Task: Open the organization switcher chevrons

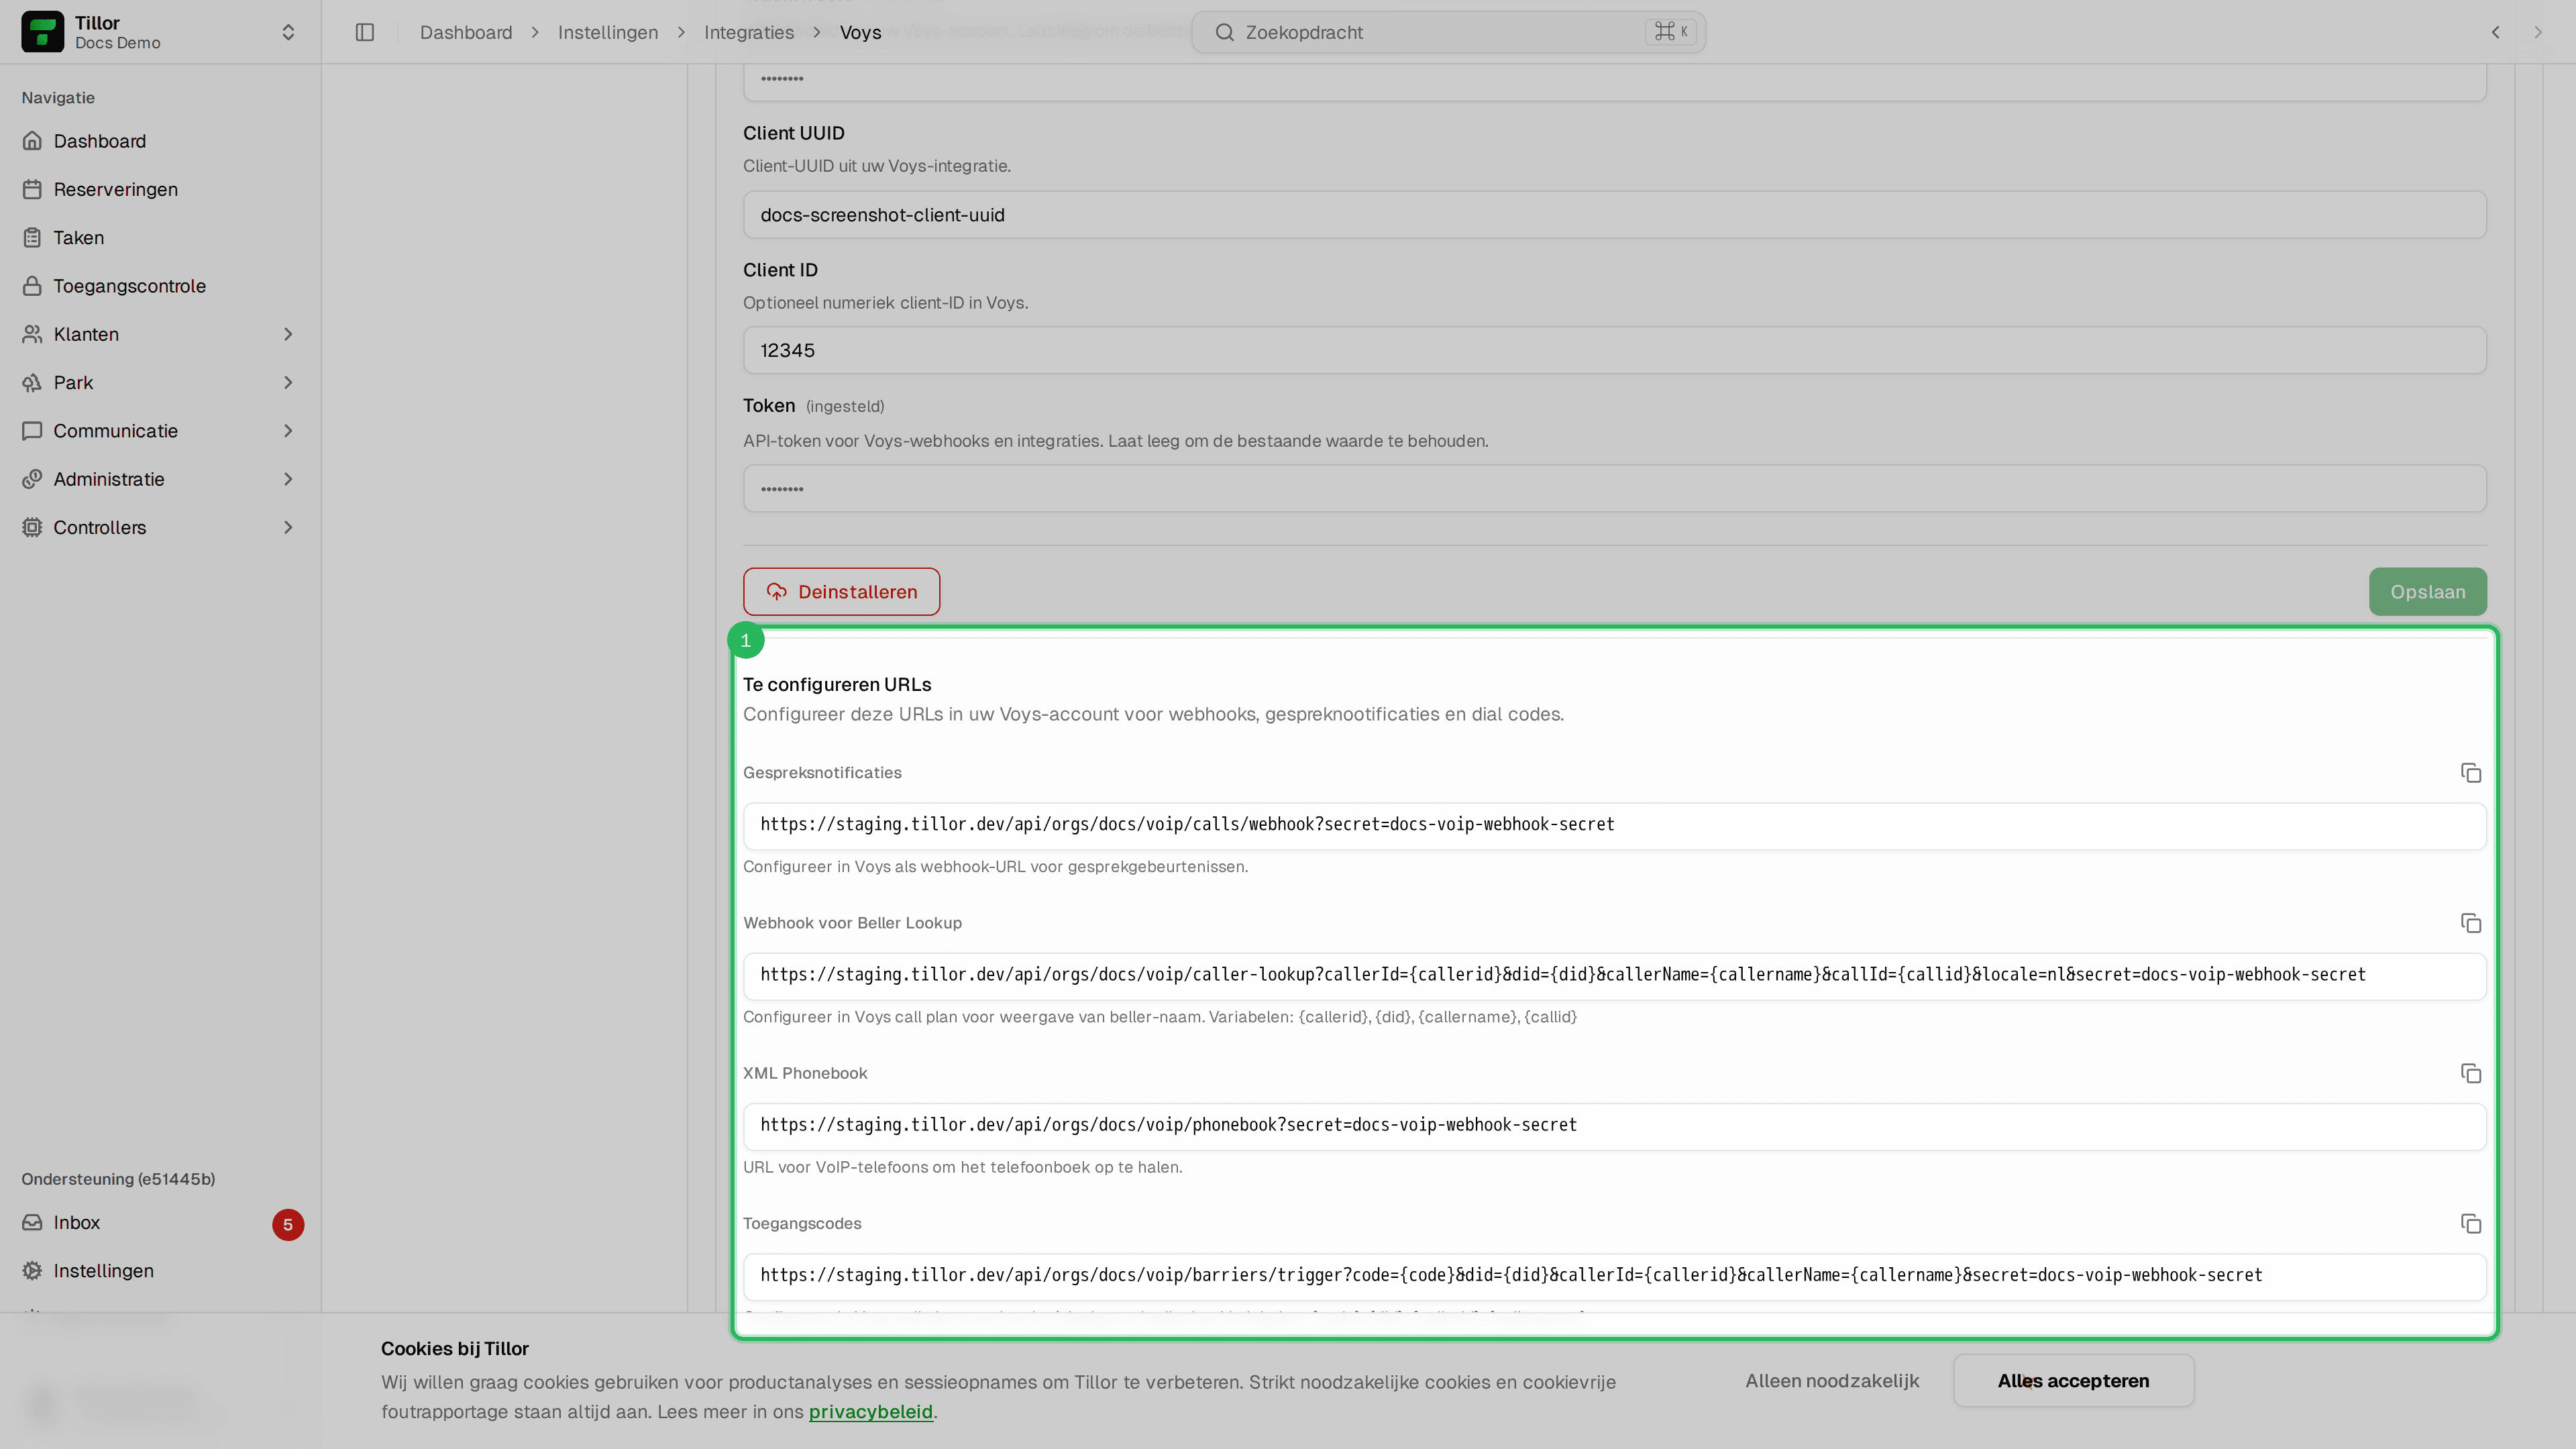Action: [x=288, y=32]
